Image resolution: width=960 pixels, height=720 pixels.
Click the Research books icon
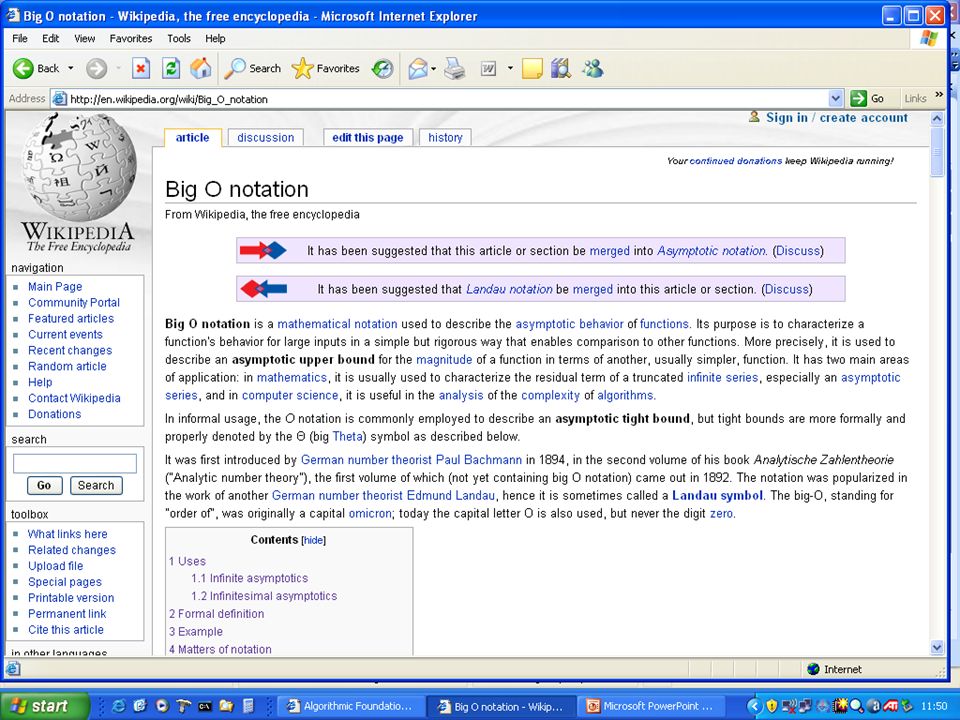tap(561, 69)
